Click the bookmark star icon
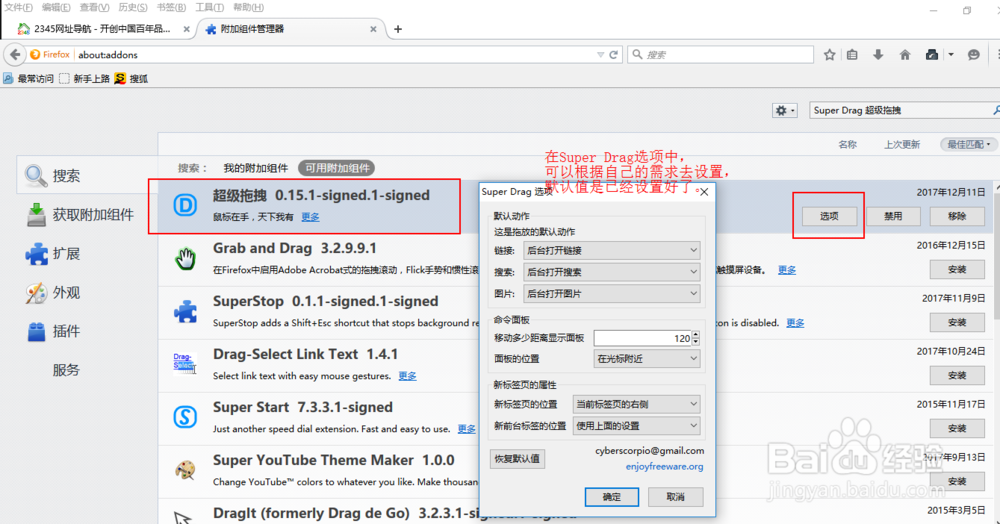1000x524 pixels. [829, 55]
